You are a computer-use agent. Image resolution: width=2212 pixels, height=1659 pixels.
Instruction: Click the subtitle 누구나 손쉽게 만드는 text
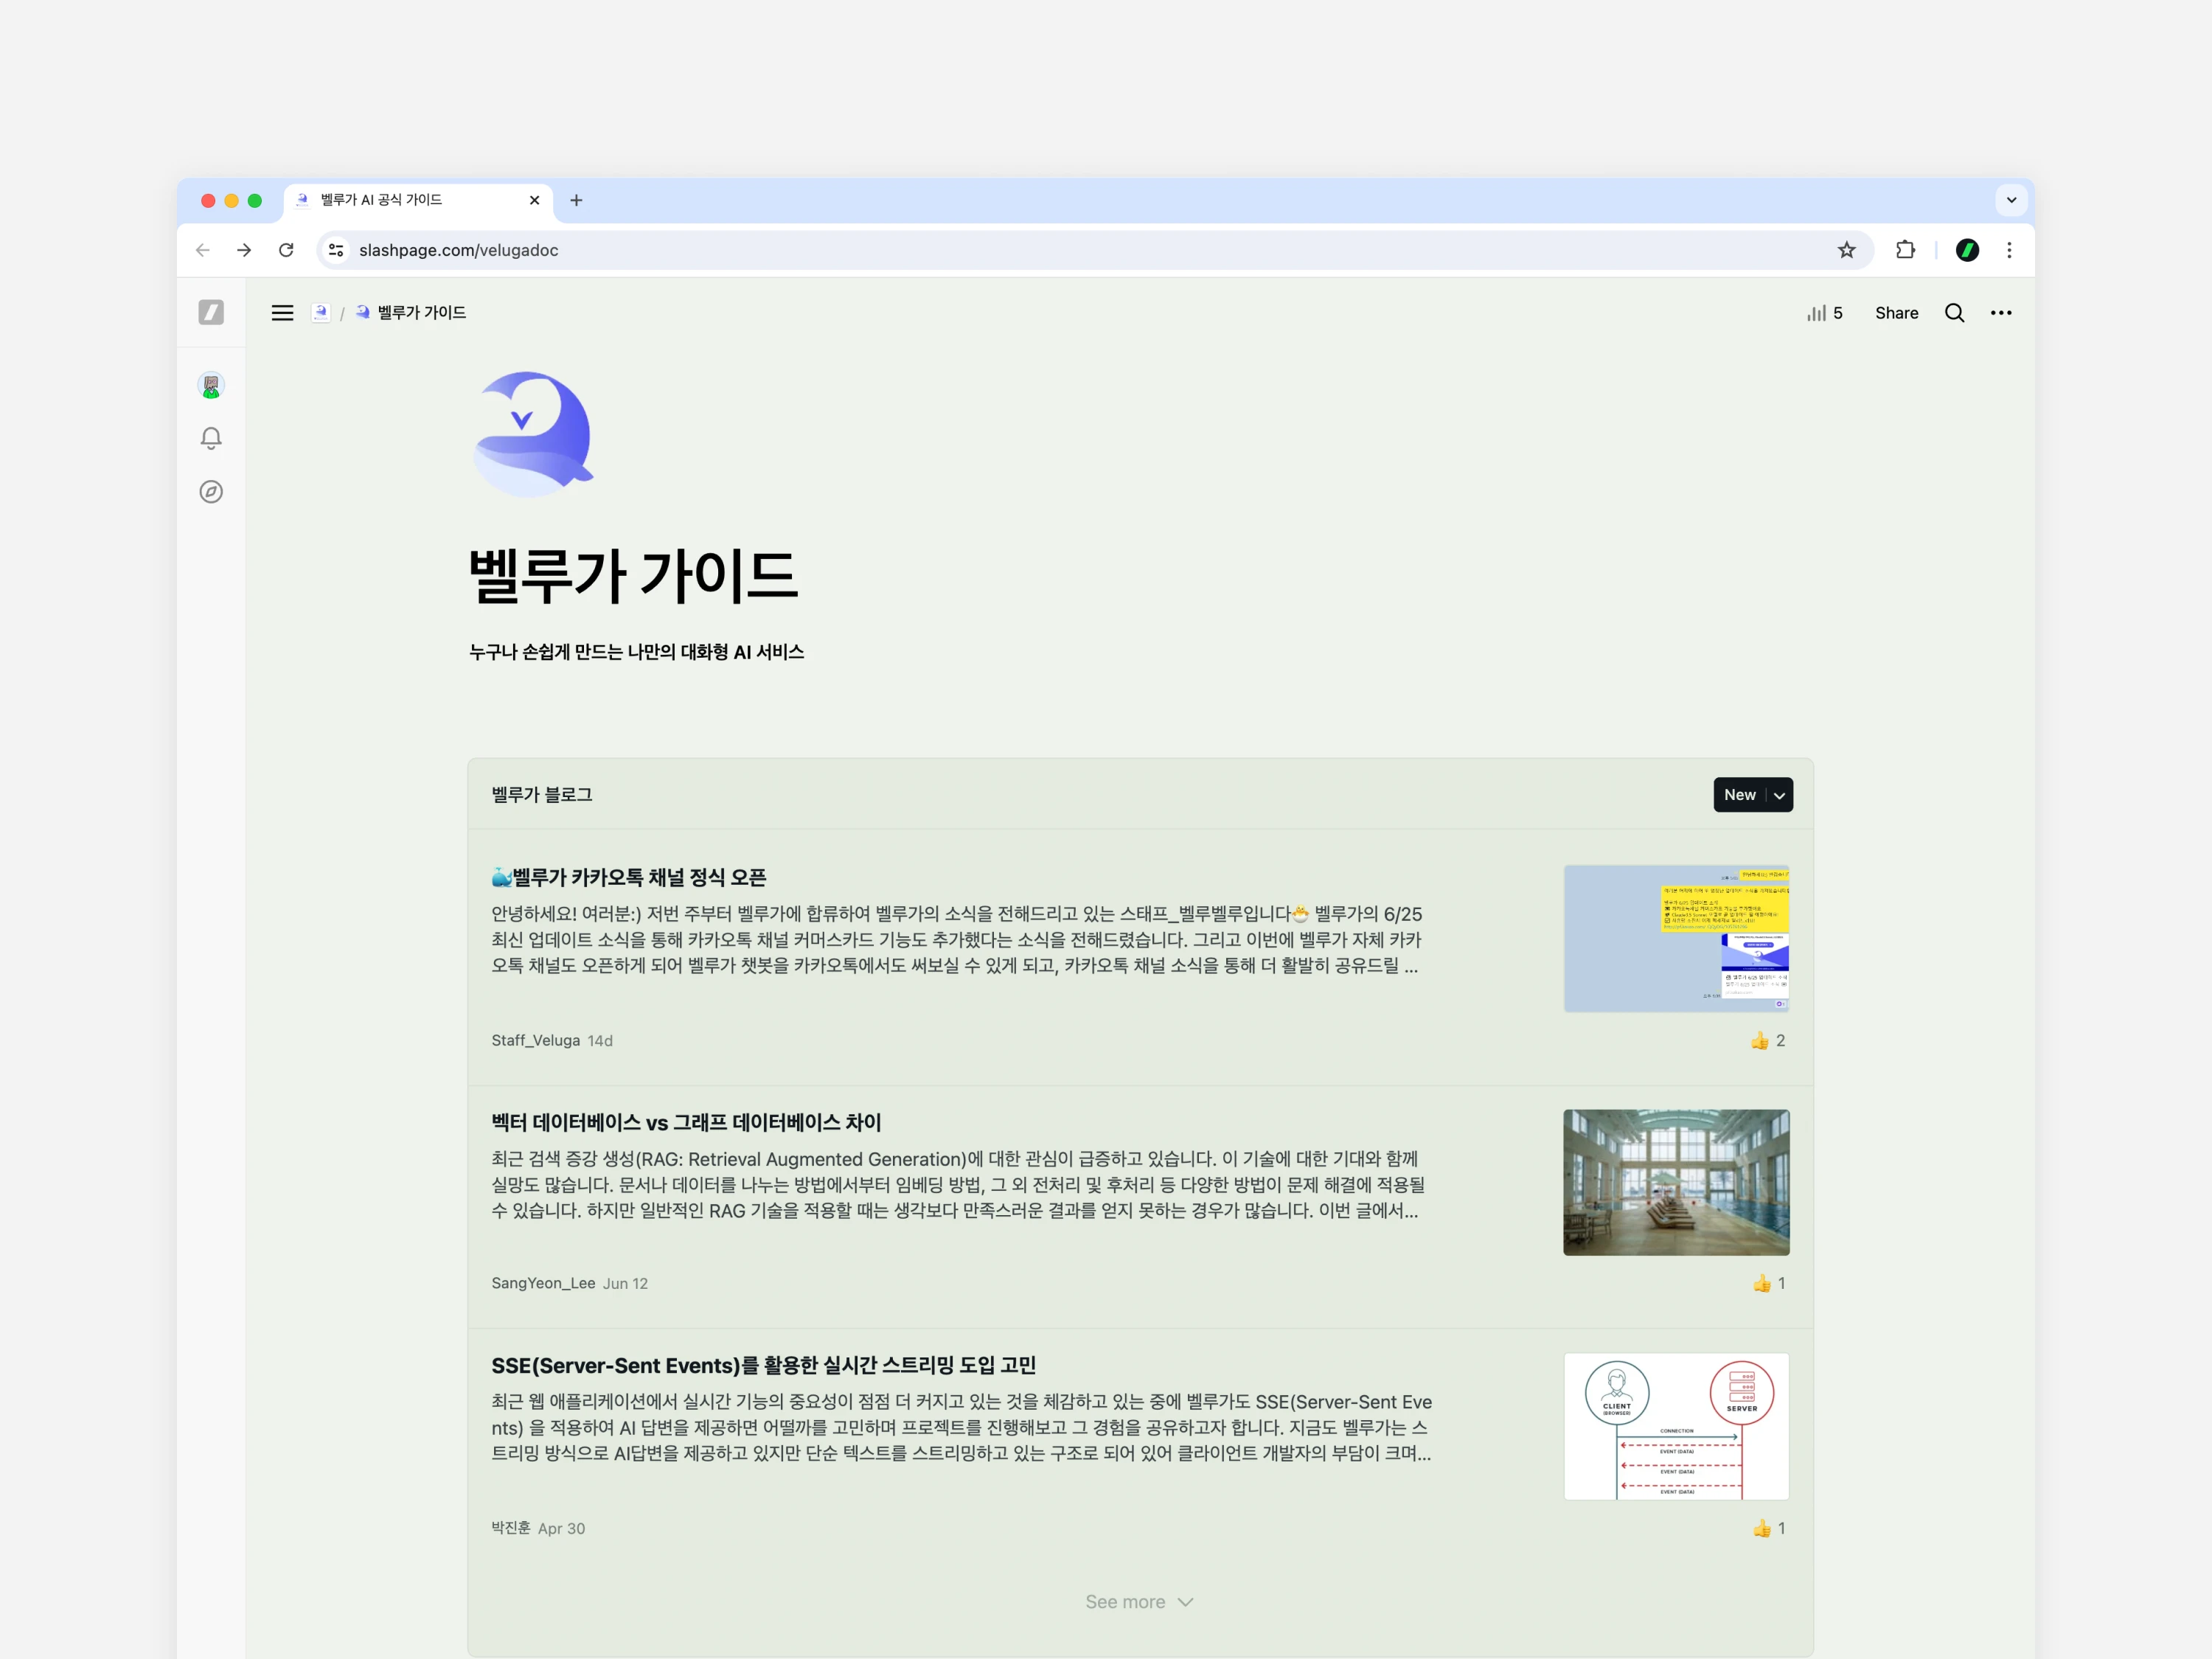(636, 652)
